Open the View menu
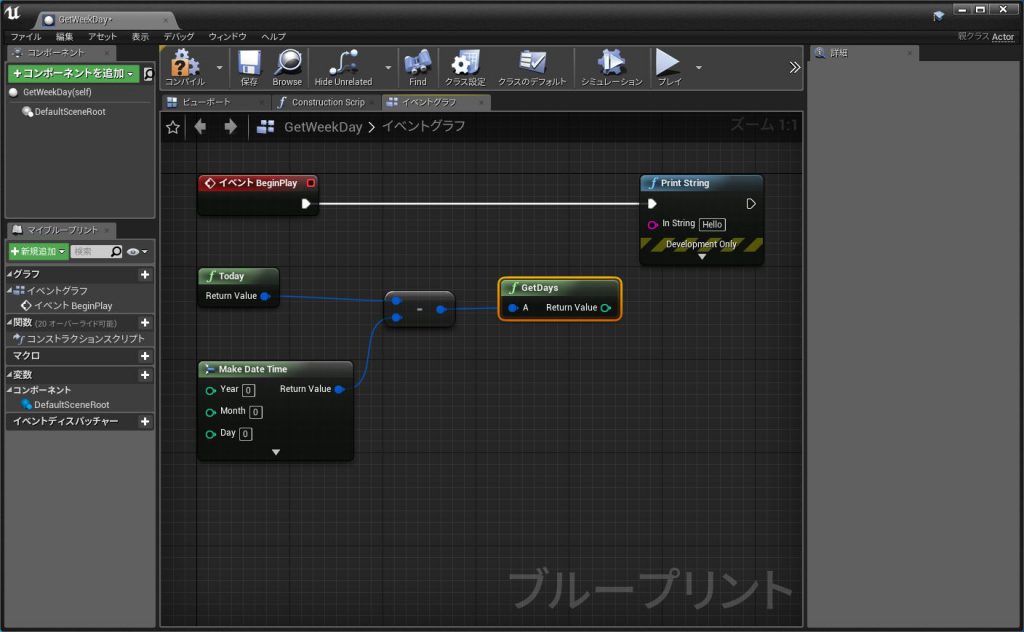The image size is (1024, 632). [140, 37]
